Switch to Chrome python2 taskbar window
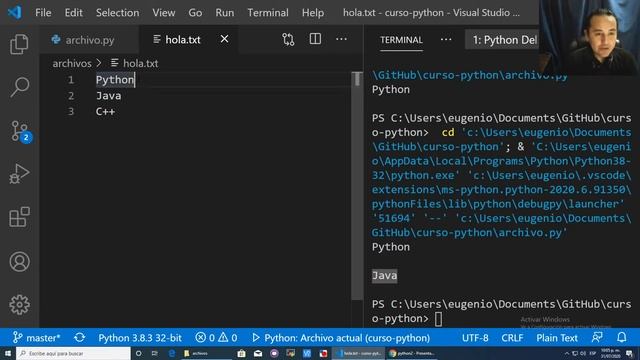 (x=411, y=353)
